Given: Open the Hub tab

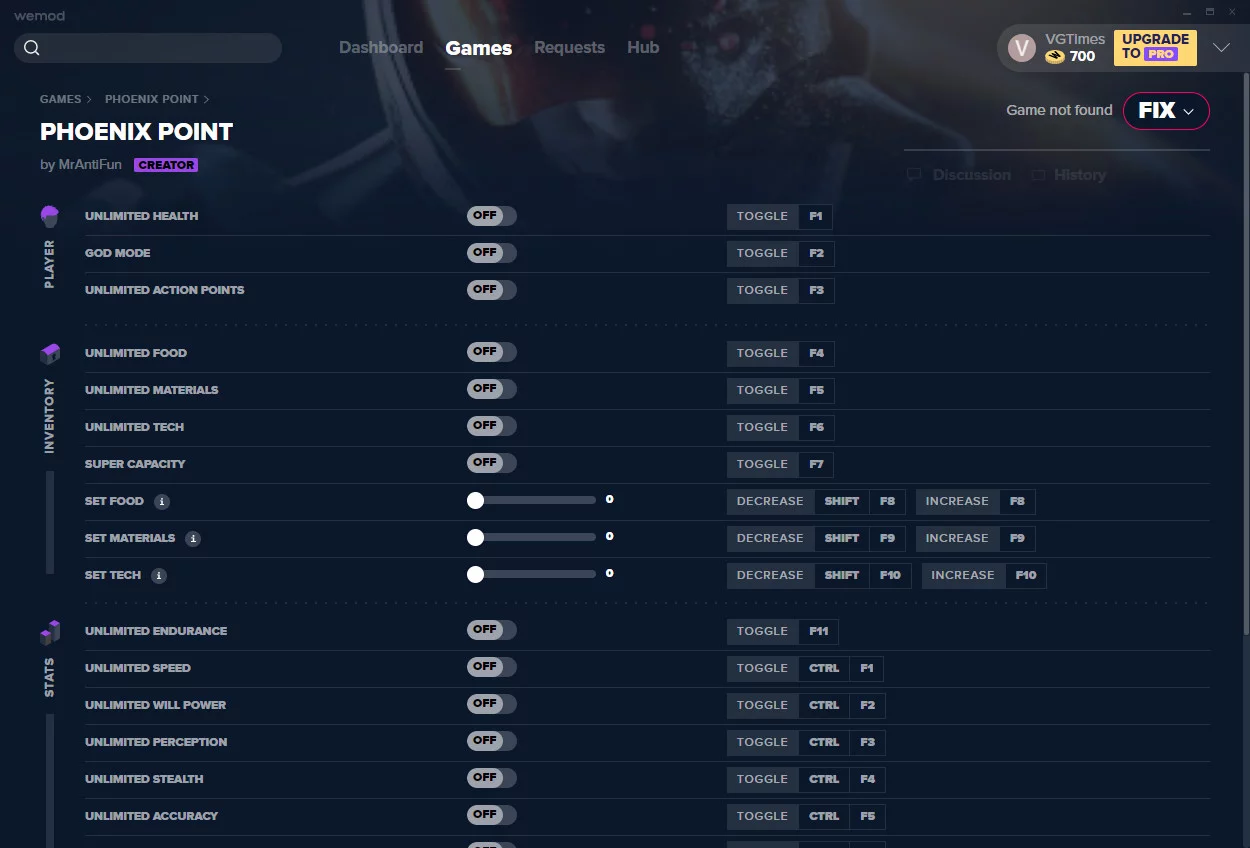Looking at the screenshot, I should (643, 48).
